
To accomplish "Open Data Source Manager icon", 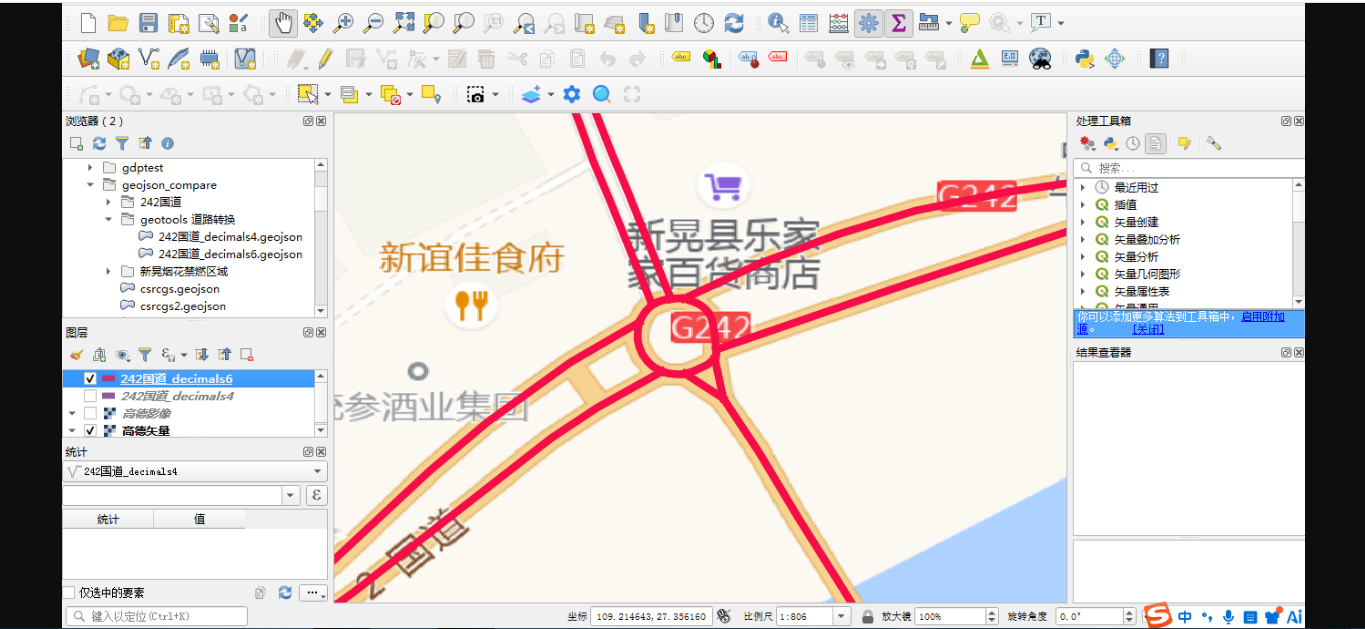I will (x=88, y=59).
